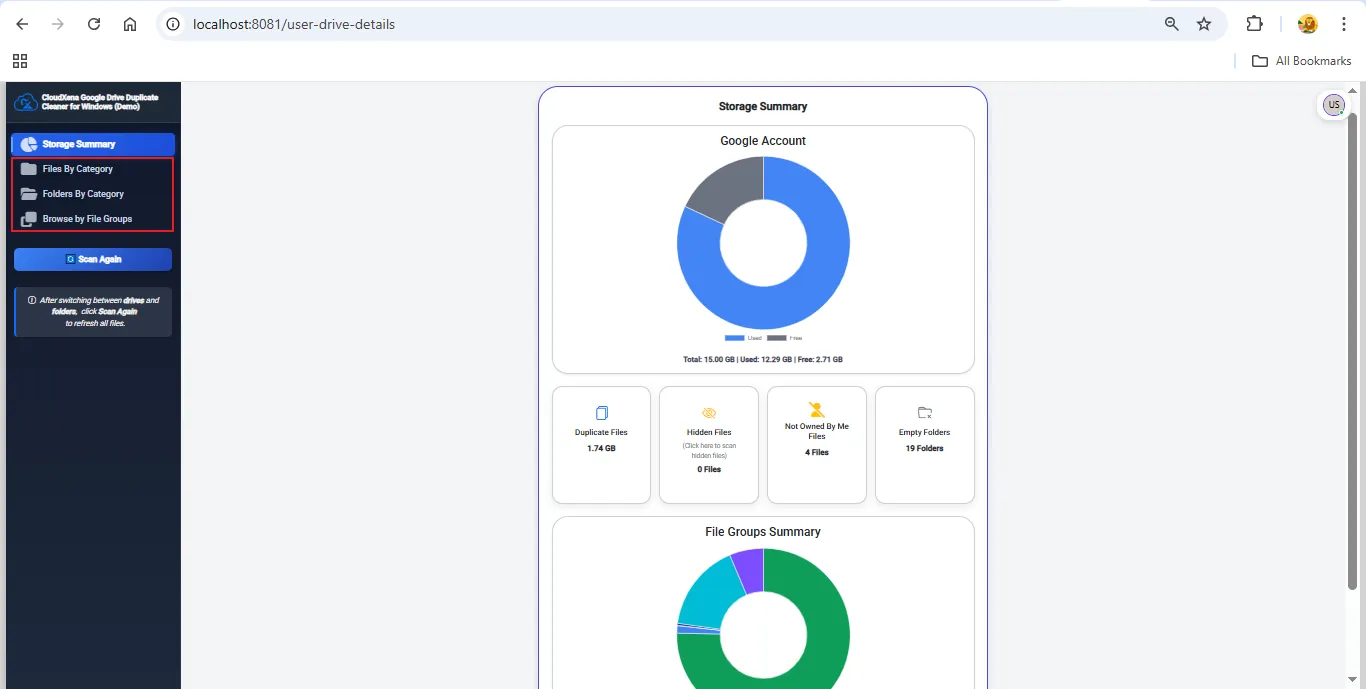
Task: Click the Duplicate Files copy icon
Action: tap(601, 413)
